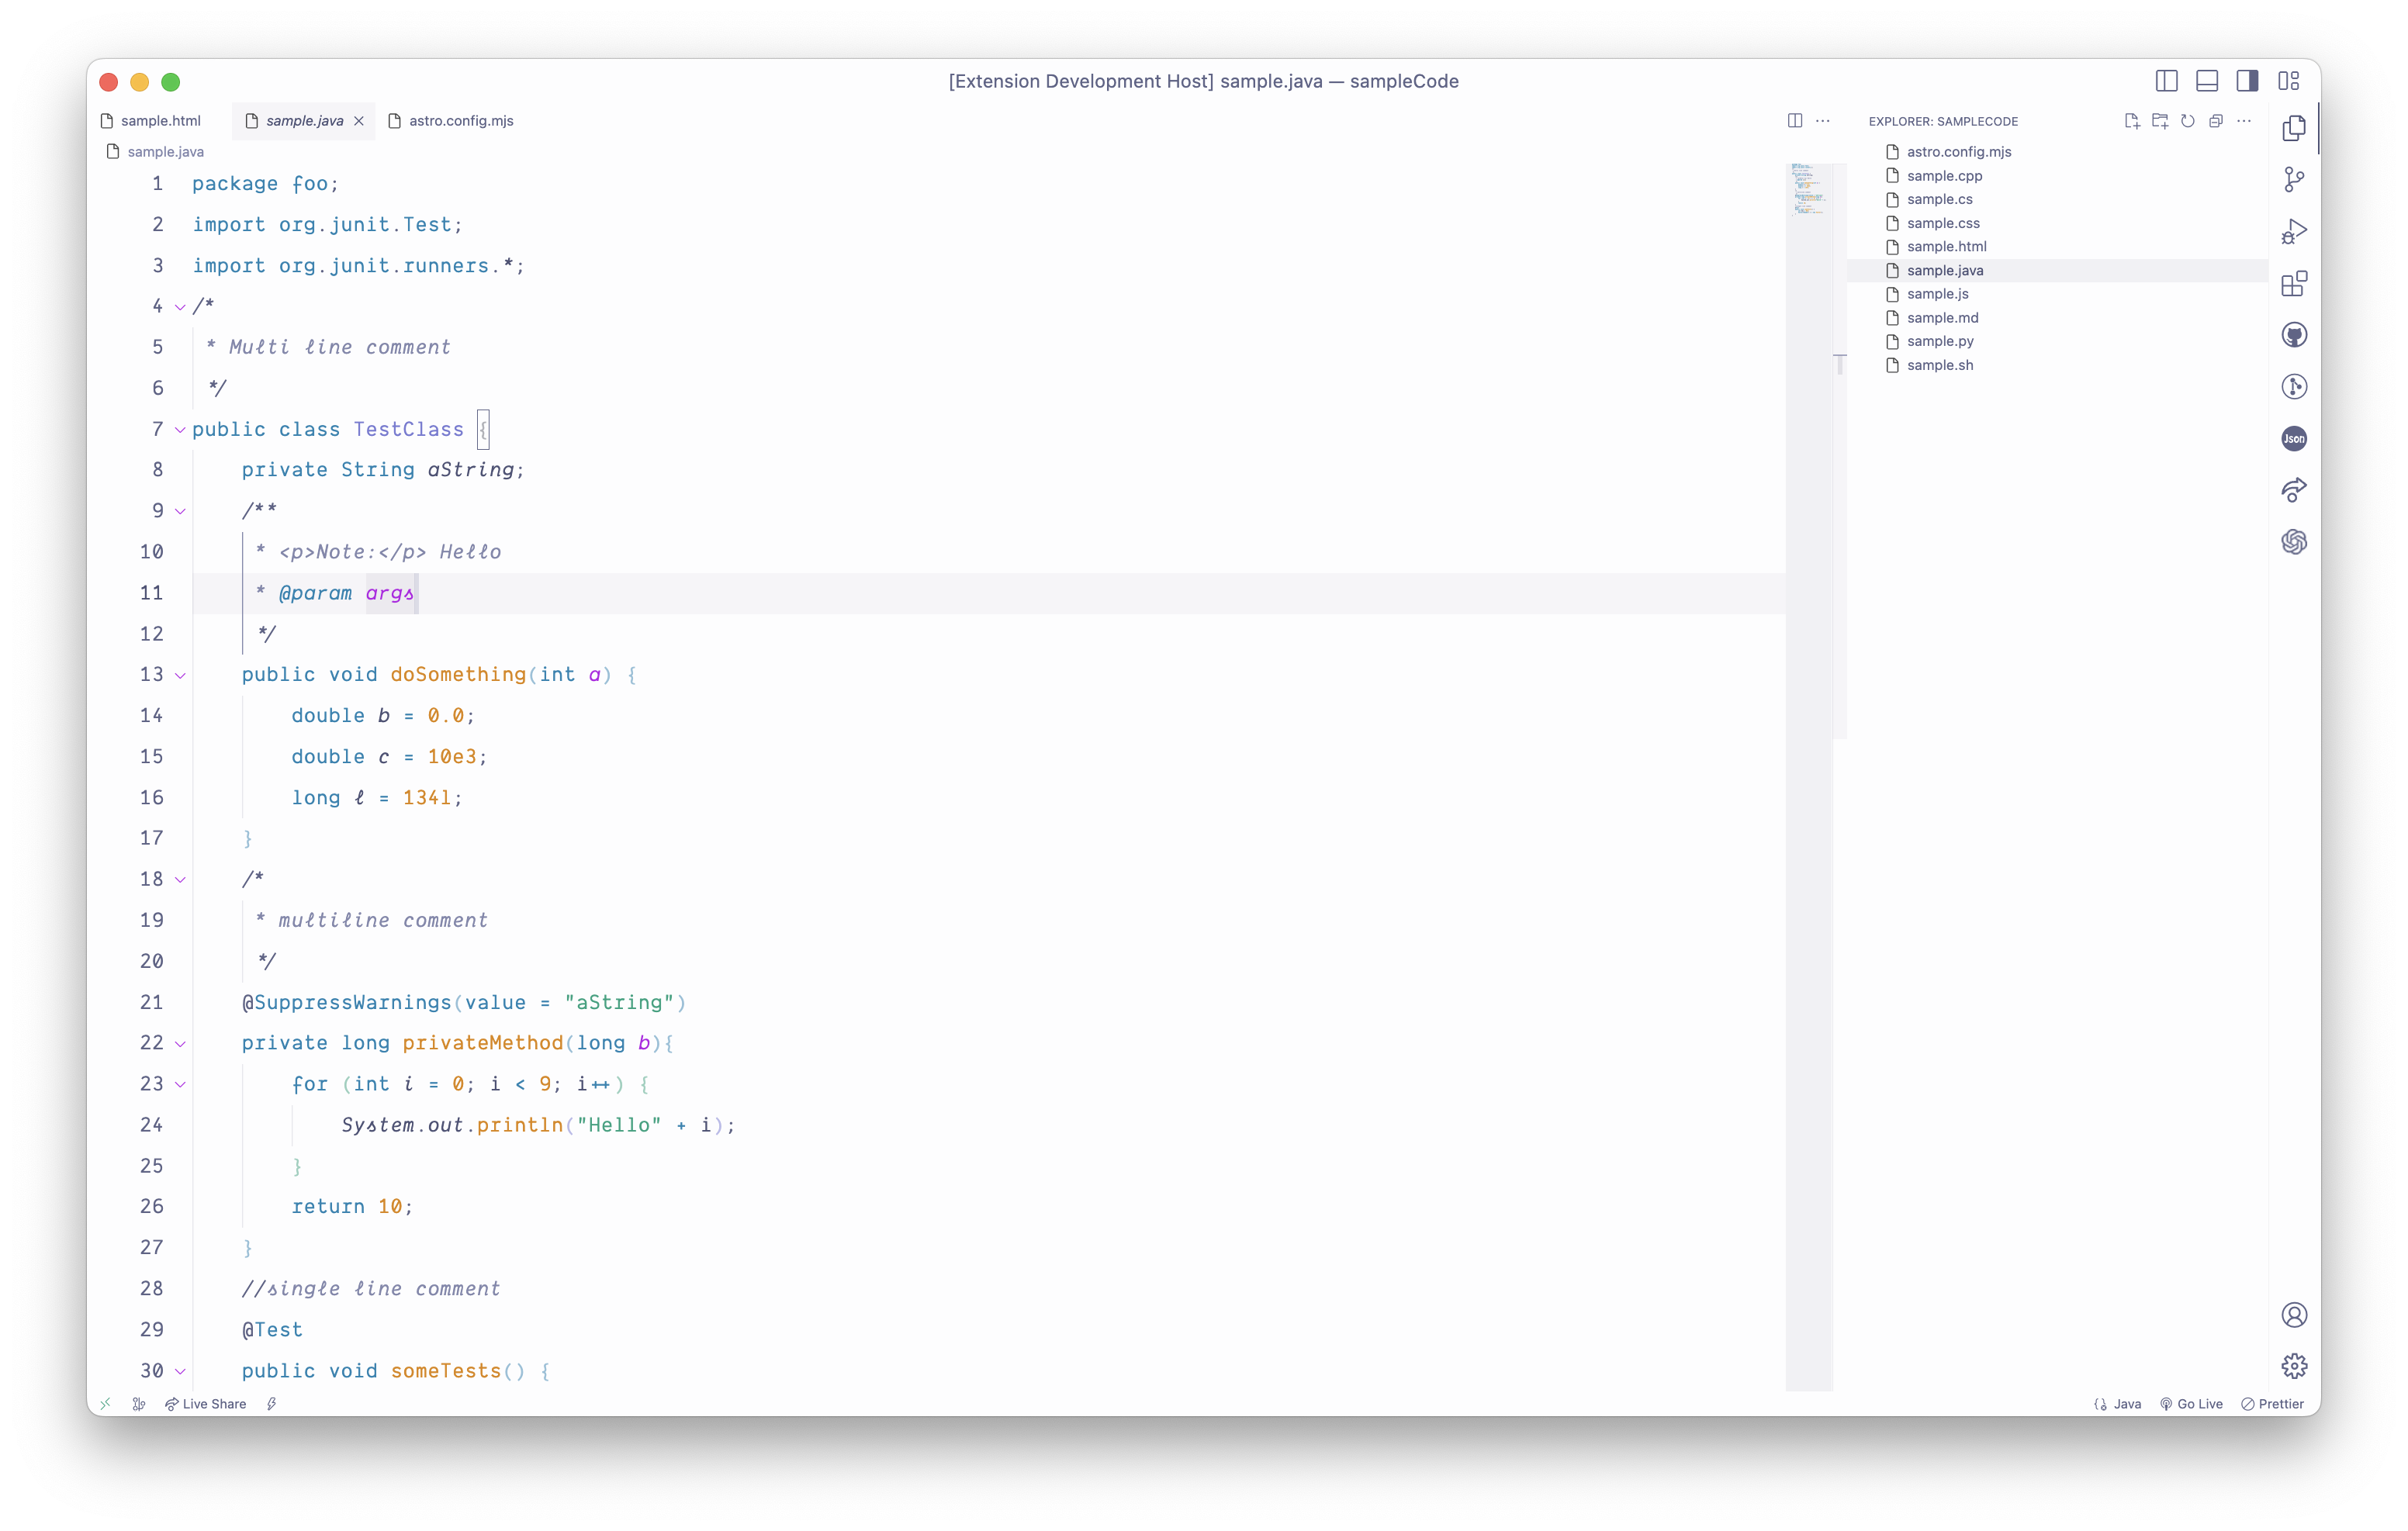This screenshot has width=2408, height=1531.
Task: Switch to the astro.config.mjs tab
Action: [x=460, y=121]
